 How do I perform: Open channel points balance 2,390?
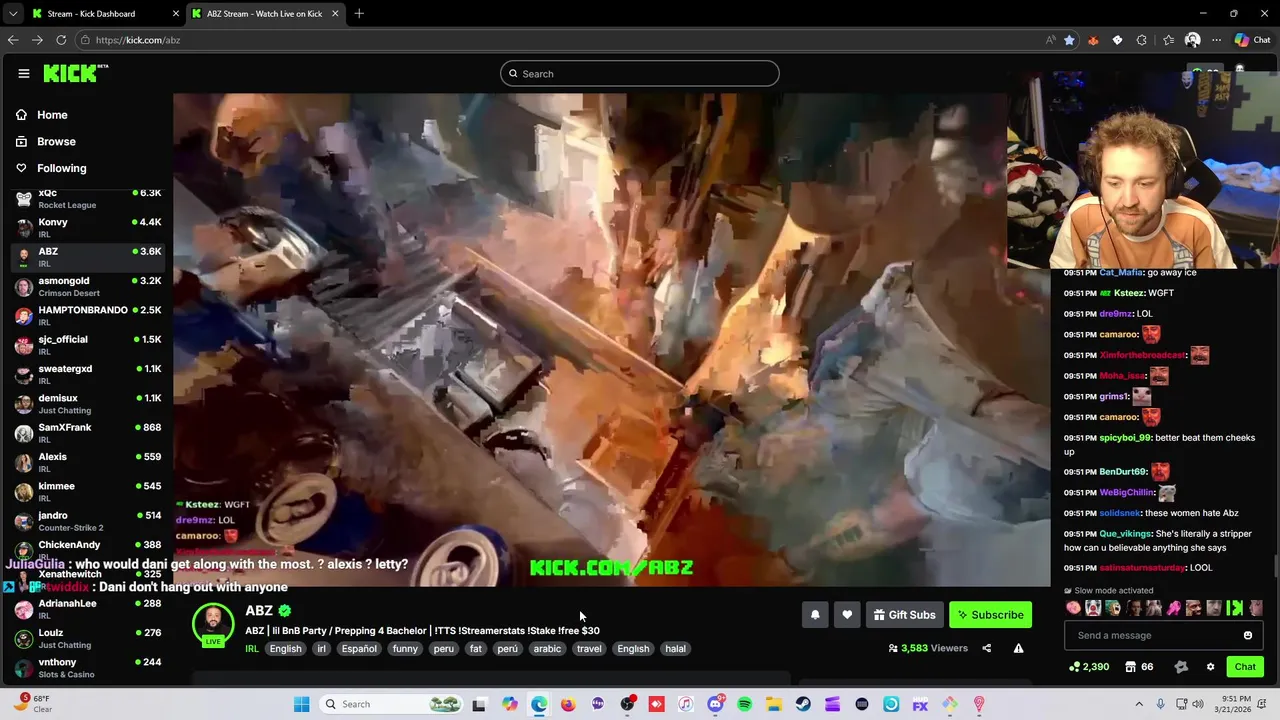pyautogui.click(x=1089, y=667)
